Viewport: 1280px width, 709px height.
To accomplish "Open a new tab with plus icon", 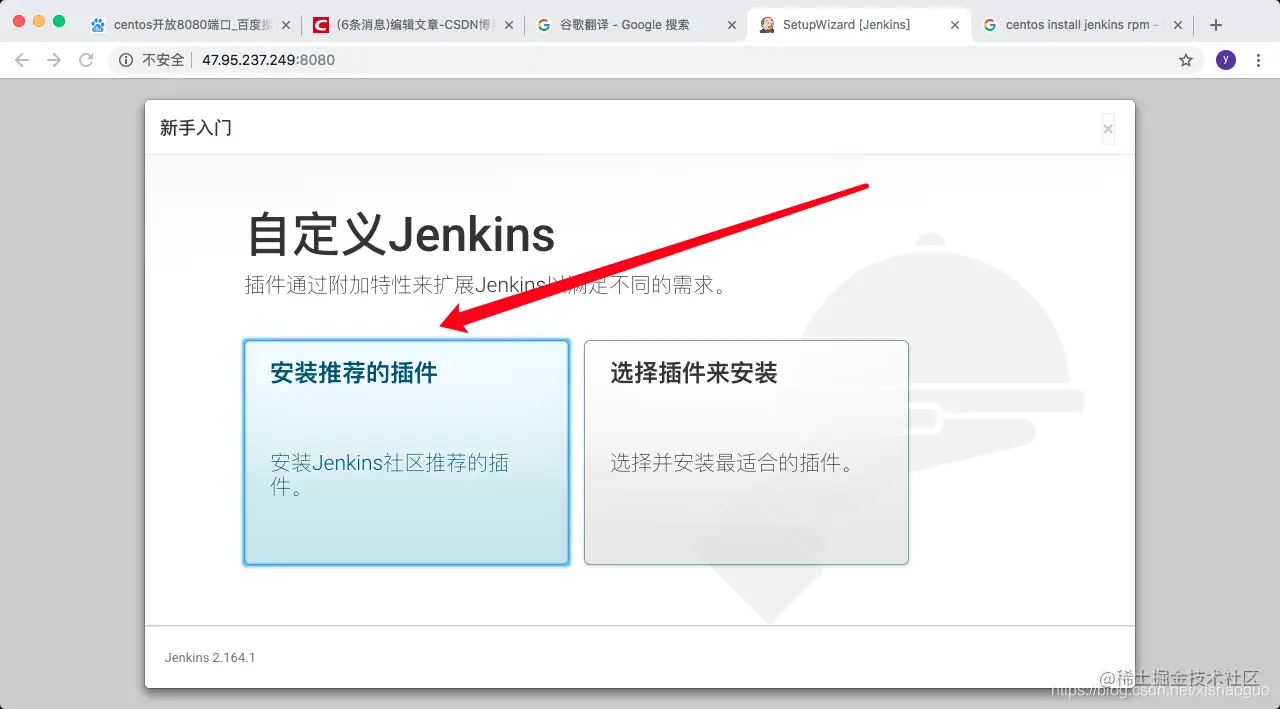I will (1216, 25).
